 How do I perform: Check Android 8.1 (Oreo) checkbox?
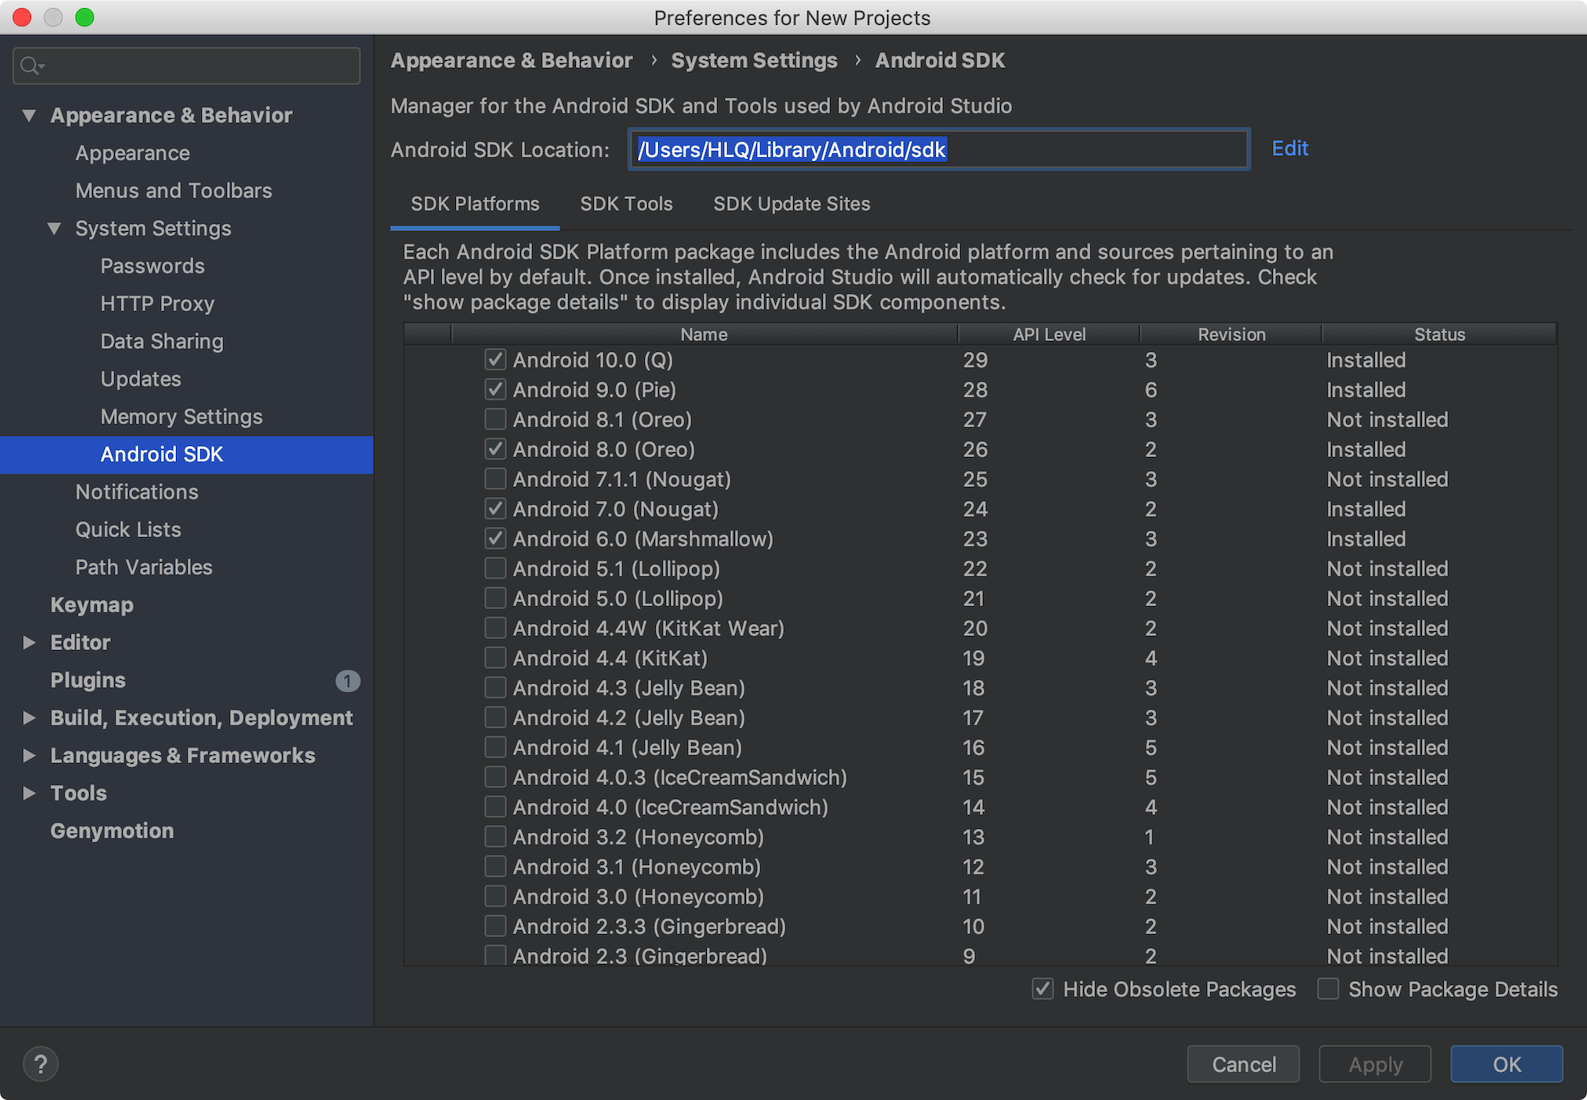tap(495, 420)
